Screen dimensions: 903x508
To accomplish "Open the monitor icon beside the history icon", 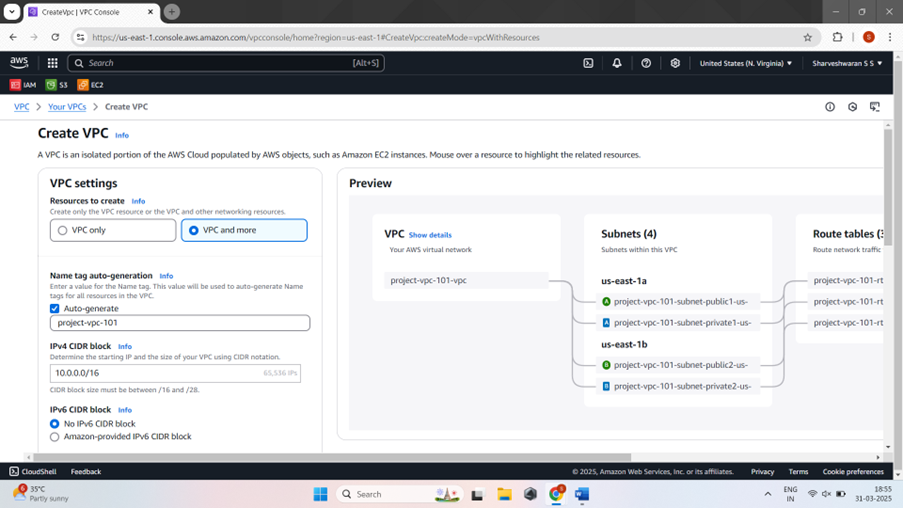I will click(x=875, y=107).
